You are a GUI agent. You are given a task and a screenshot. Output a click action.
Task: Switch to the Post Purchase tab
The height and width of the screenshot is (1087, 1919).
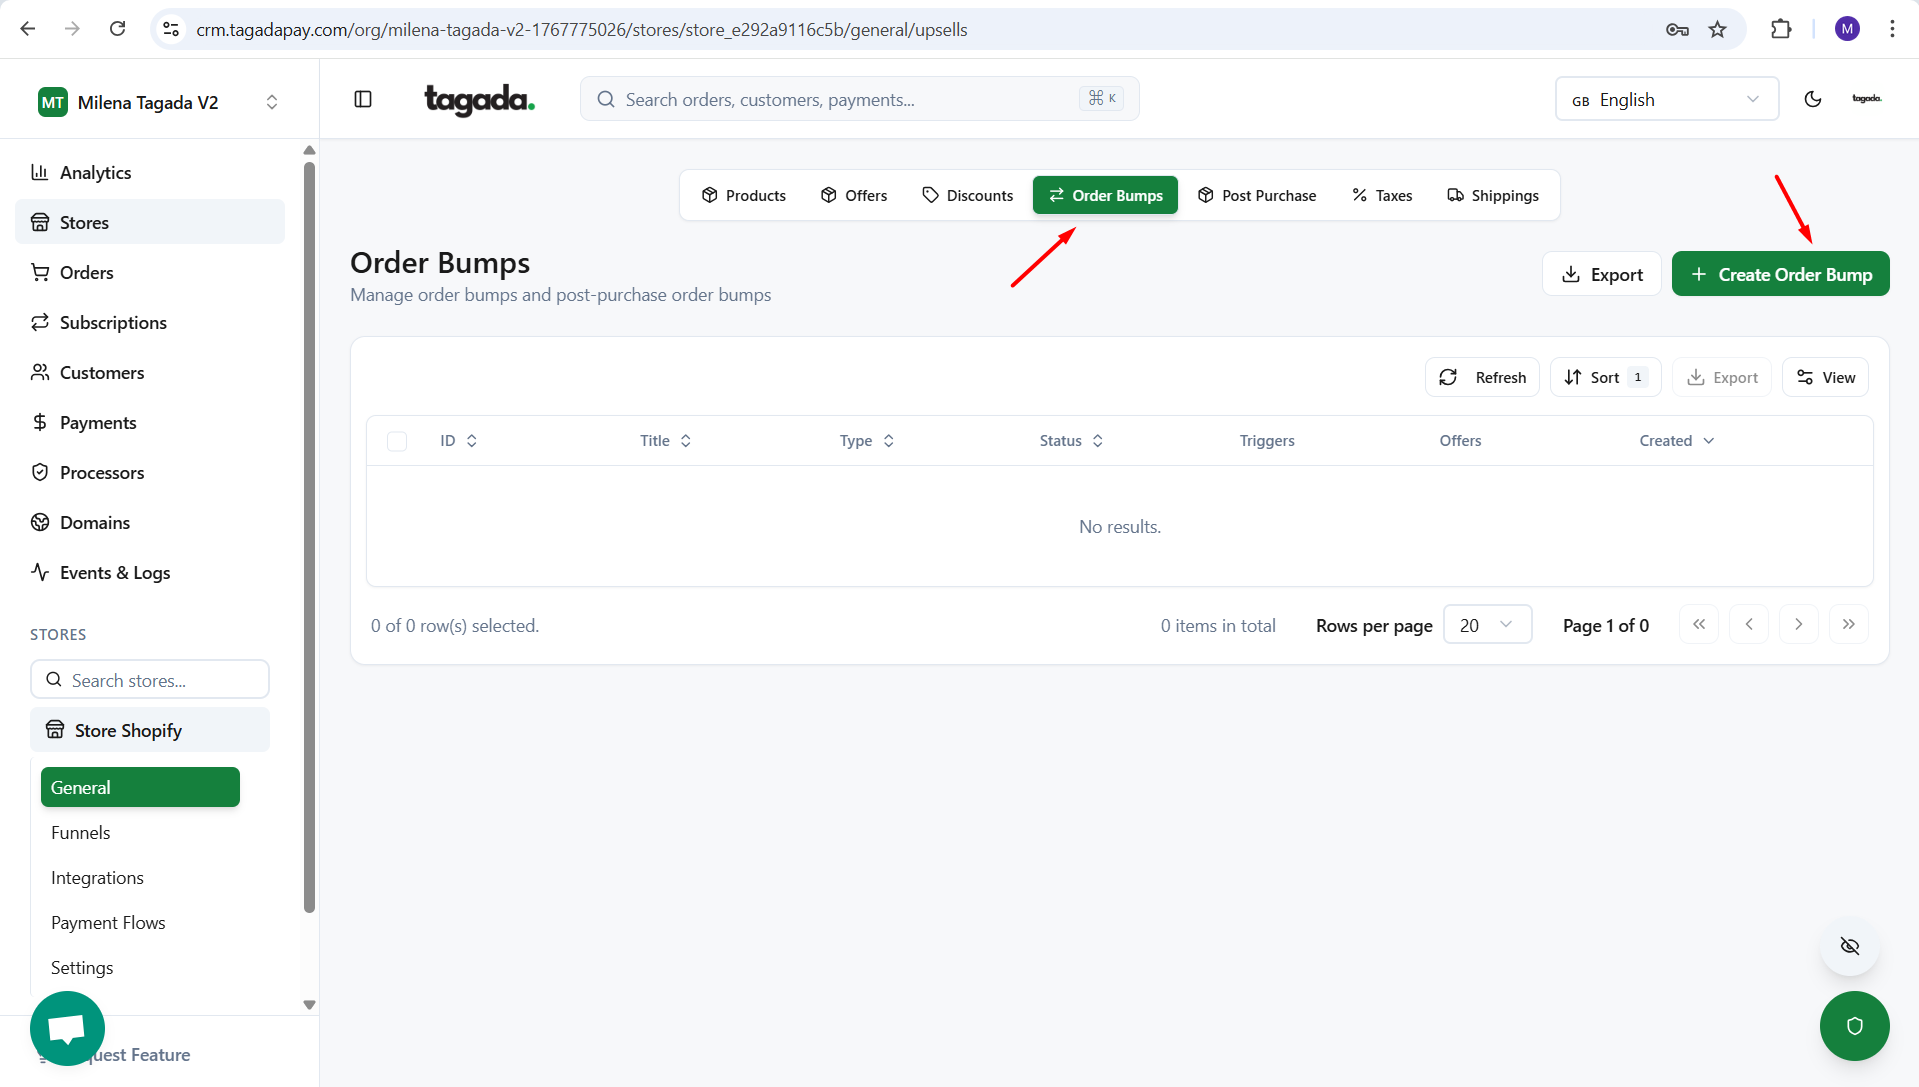(1257, 195)
